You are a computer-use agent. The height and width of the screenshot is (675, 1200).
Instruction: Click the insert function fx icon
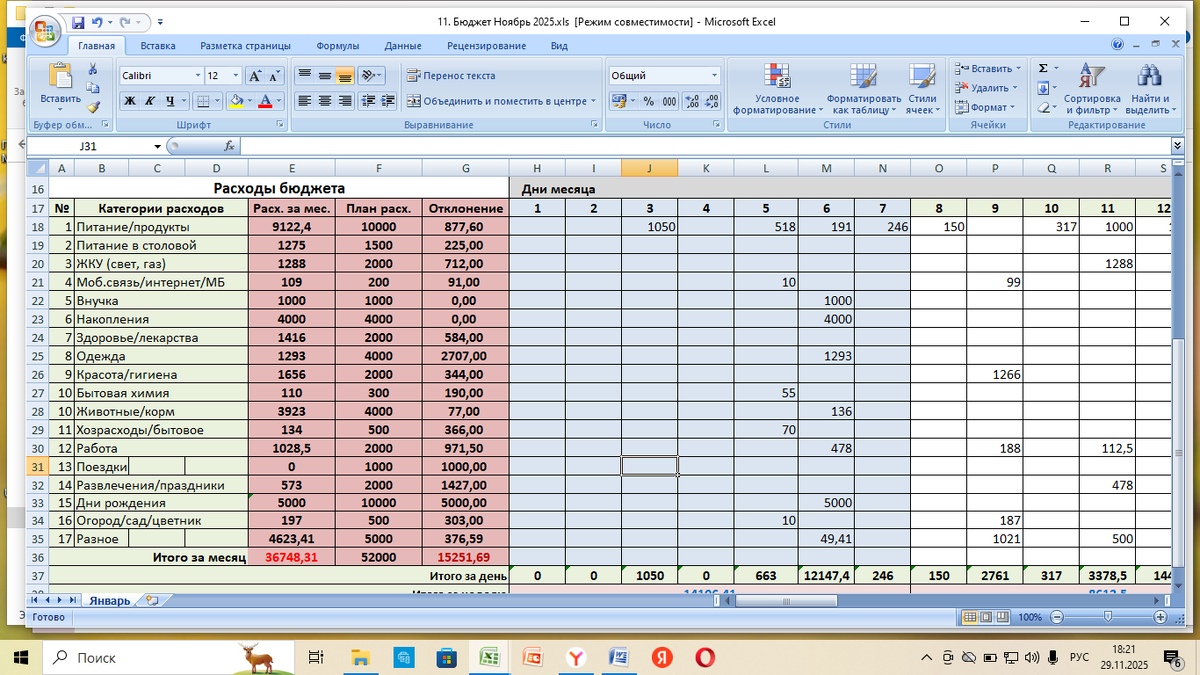point(229,146)
